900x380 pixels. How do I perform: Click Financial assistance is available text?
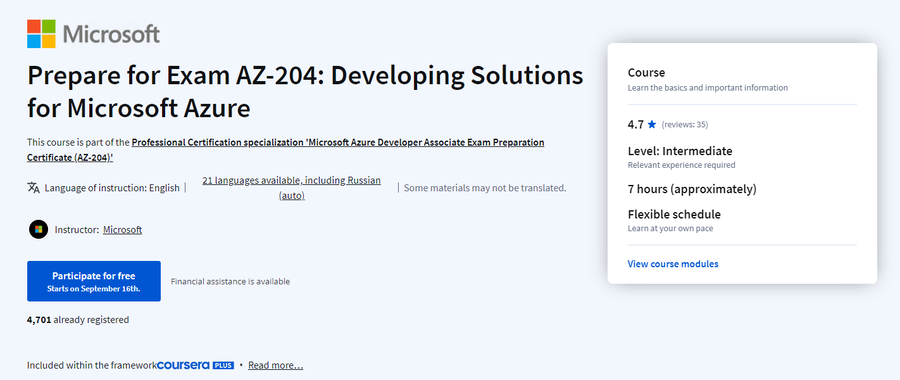(x=230, y=282)
